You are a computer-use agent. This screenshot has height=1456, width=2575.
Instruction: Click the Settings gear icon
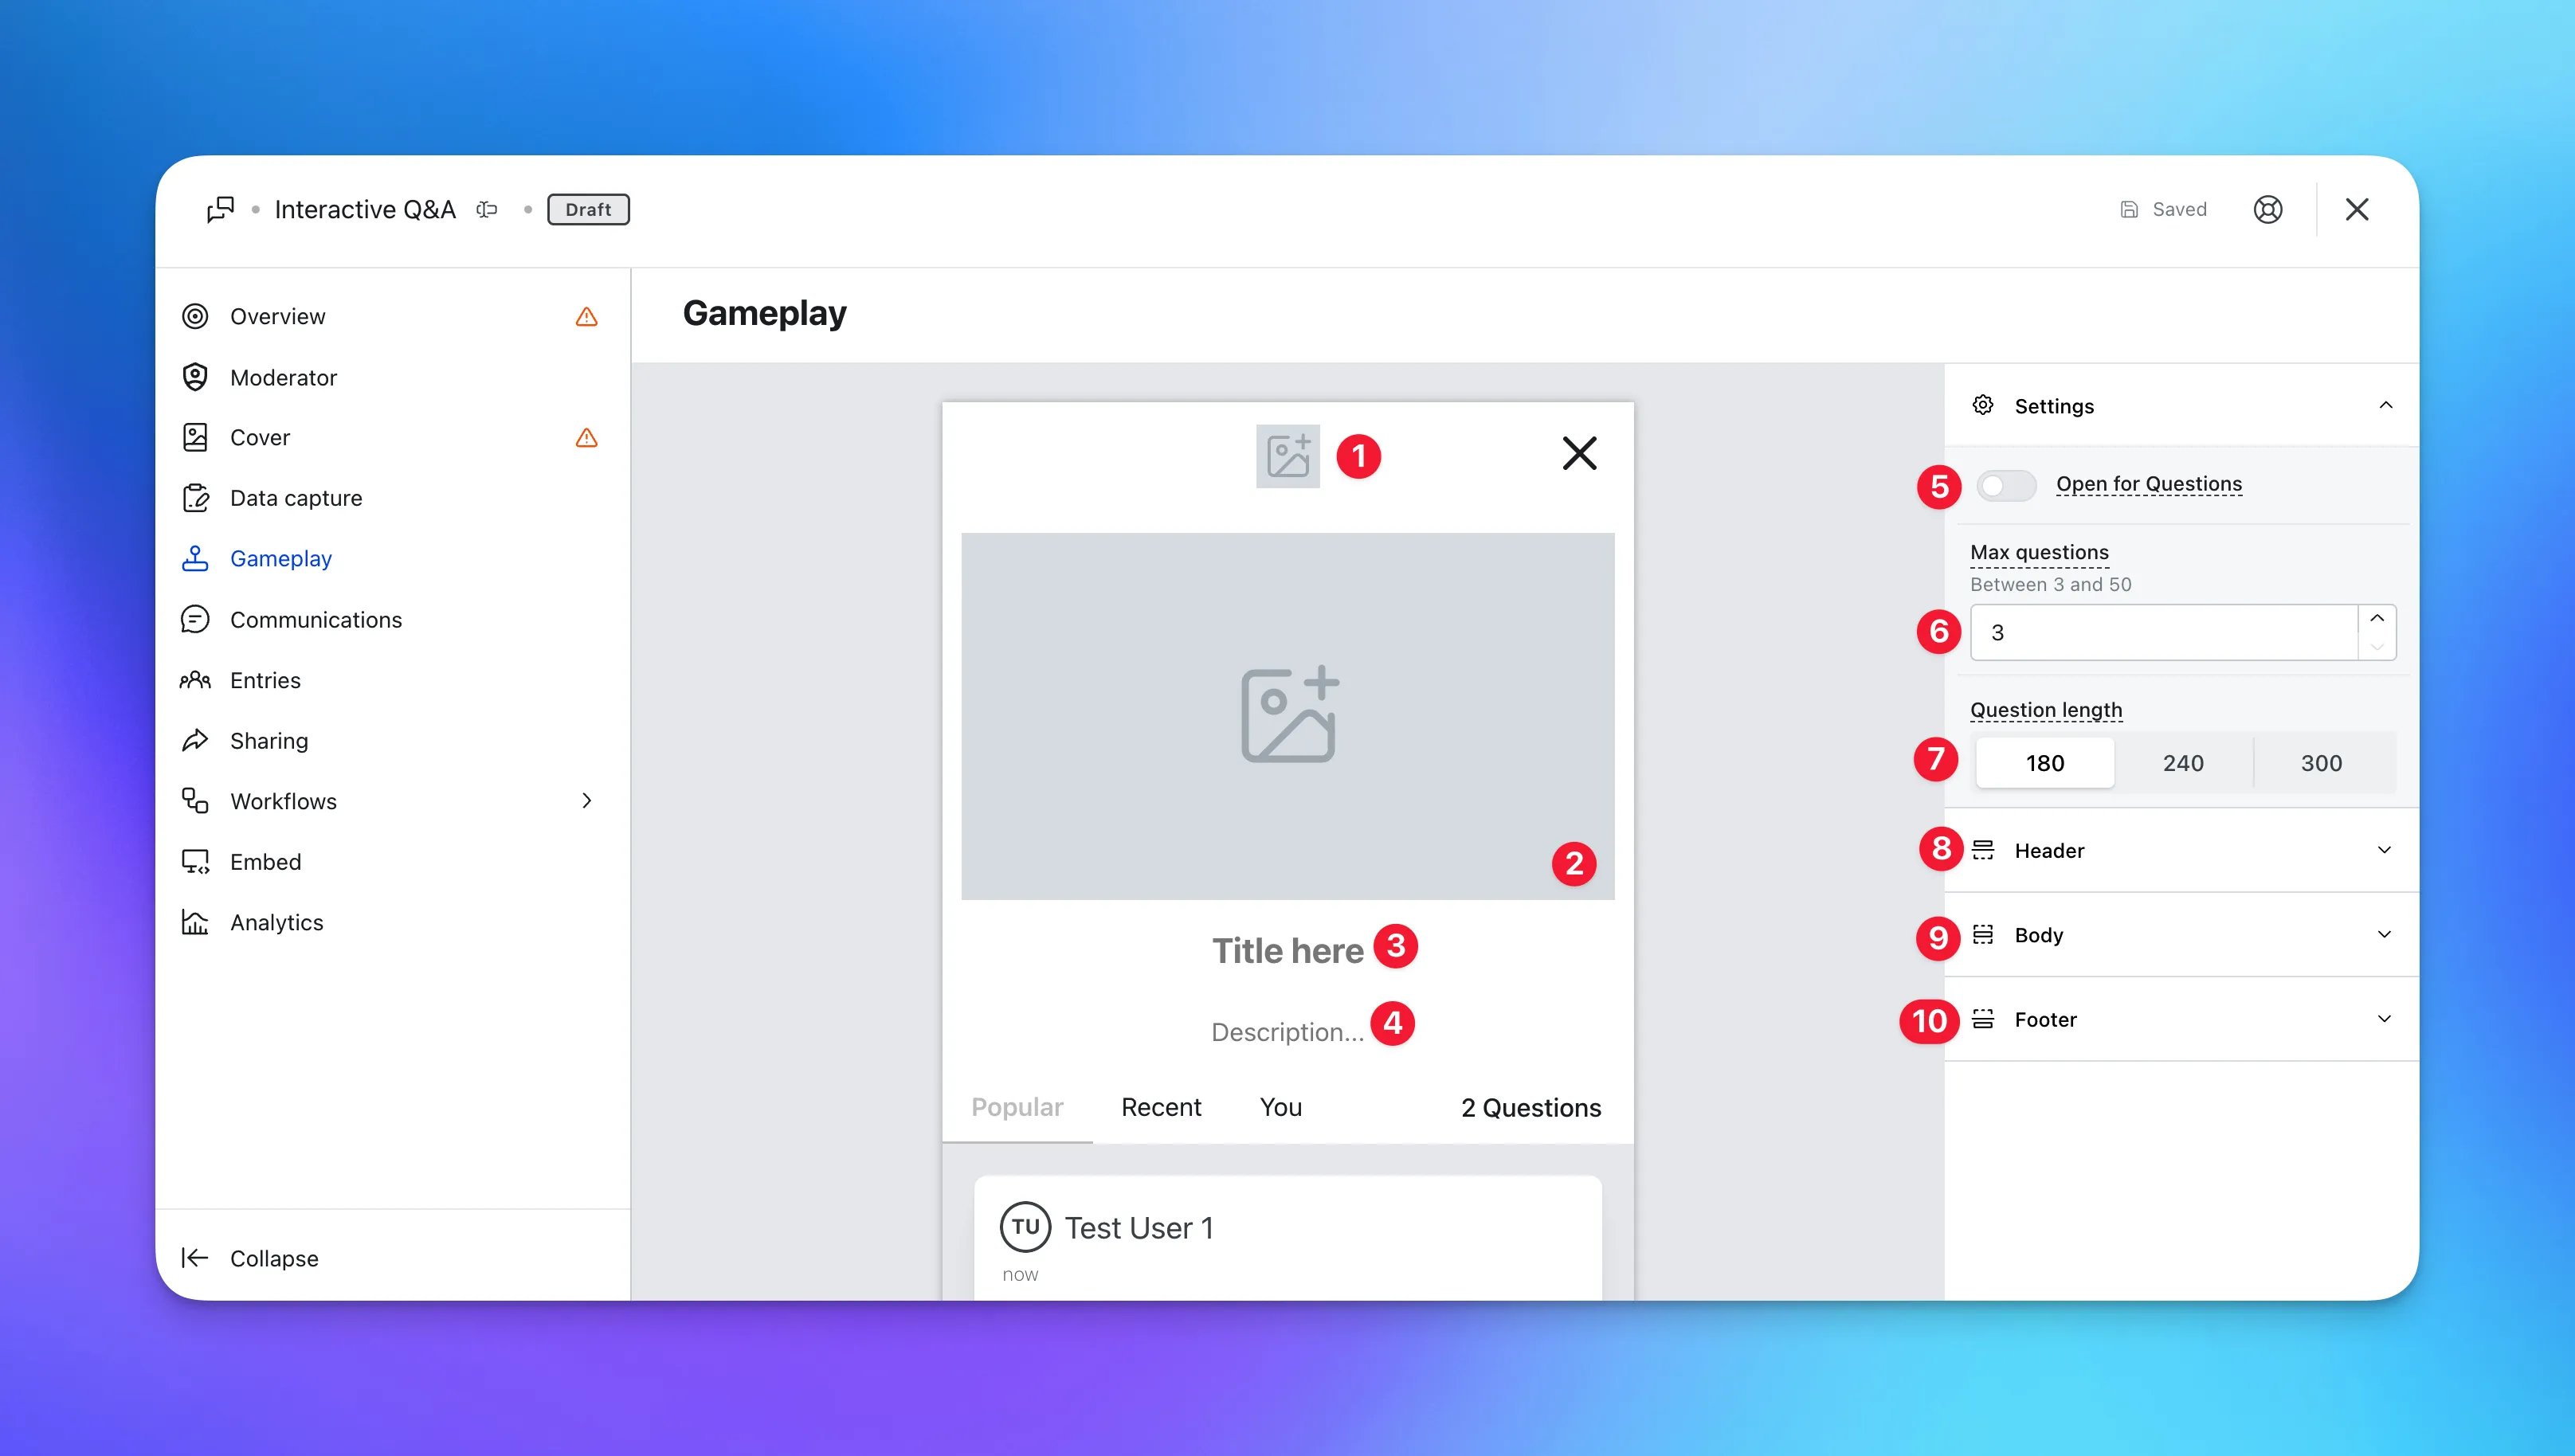pyautogui.click(x=1983, y=405)
